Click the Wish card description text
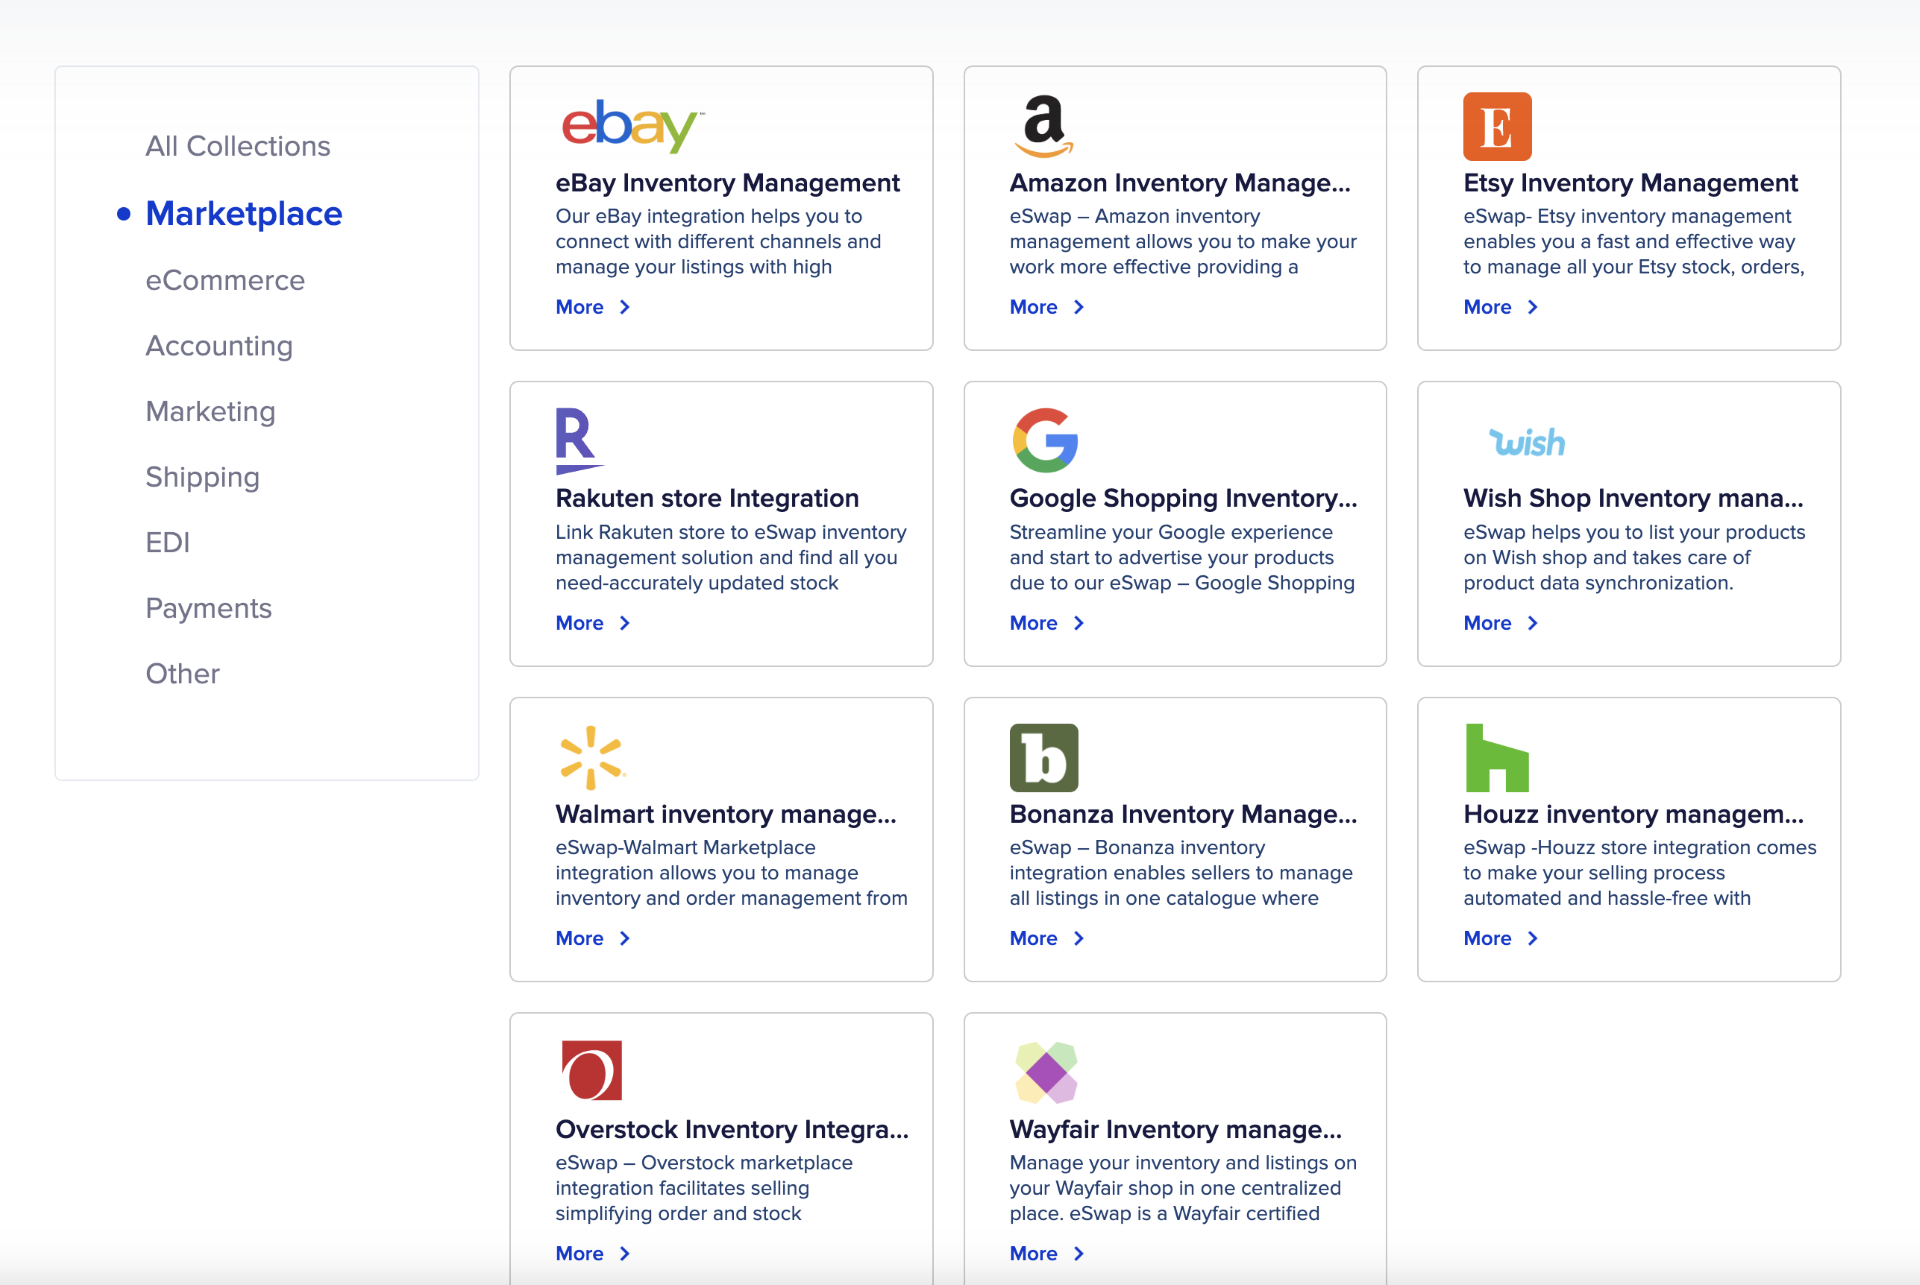This screenshot has width=1920, height=1285. [x=1634, y=557]
